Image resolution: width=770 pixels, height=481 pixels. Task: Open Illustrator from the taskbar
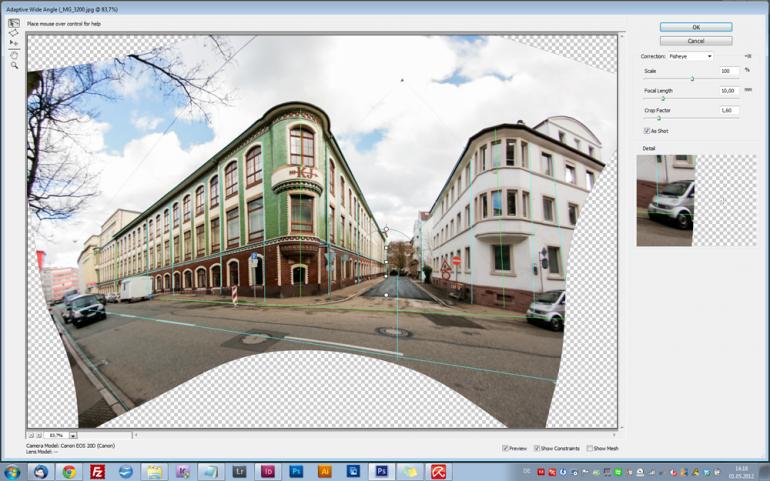[325, 471]
